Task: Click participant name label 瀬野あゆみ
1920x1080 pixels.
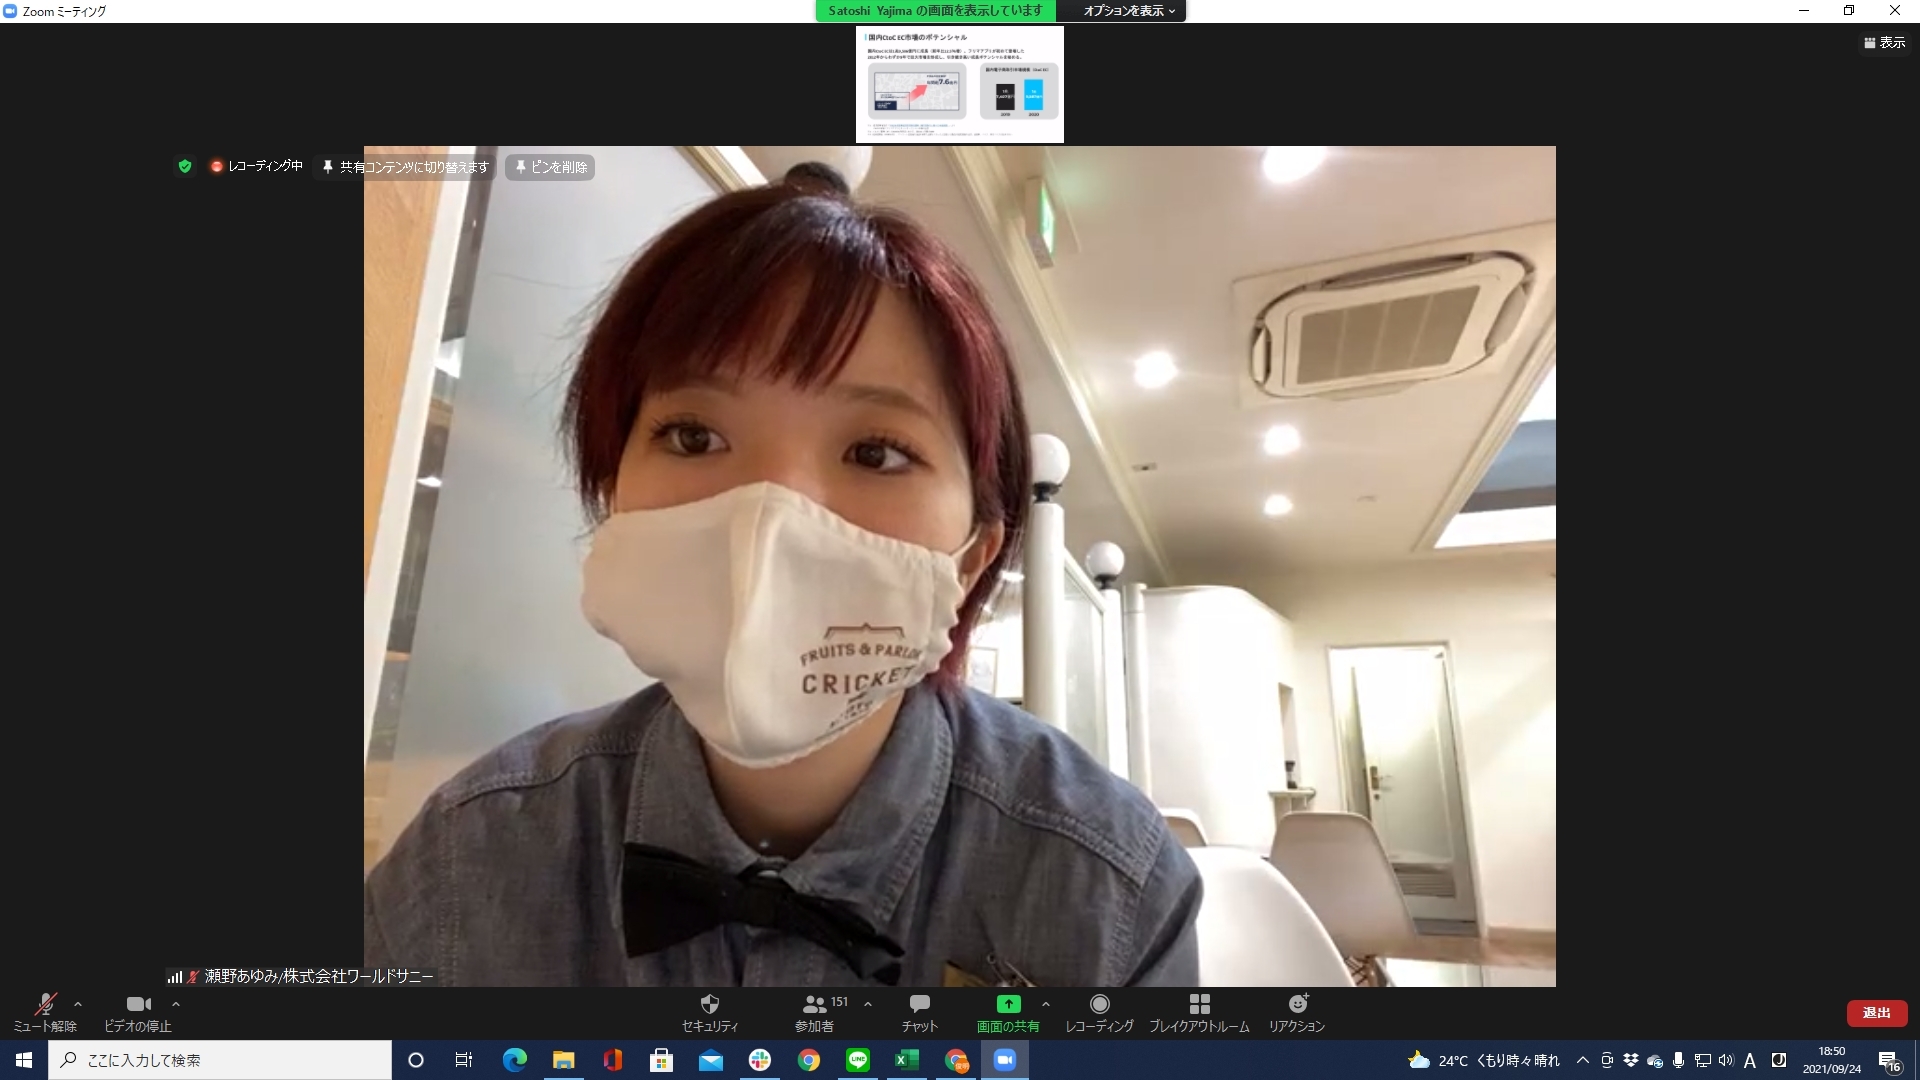Action: pos(319,976)
